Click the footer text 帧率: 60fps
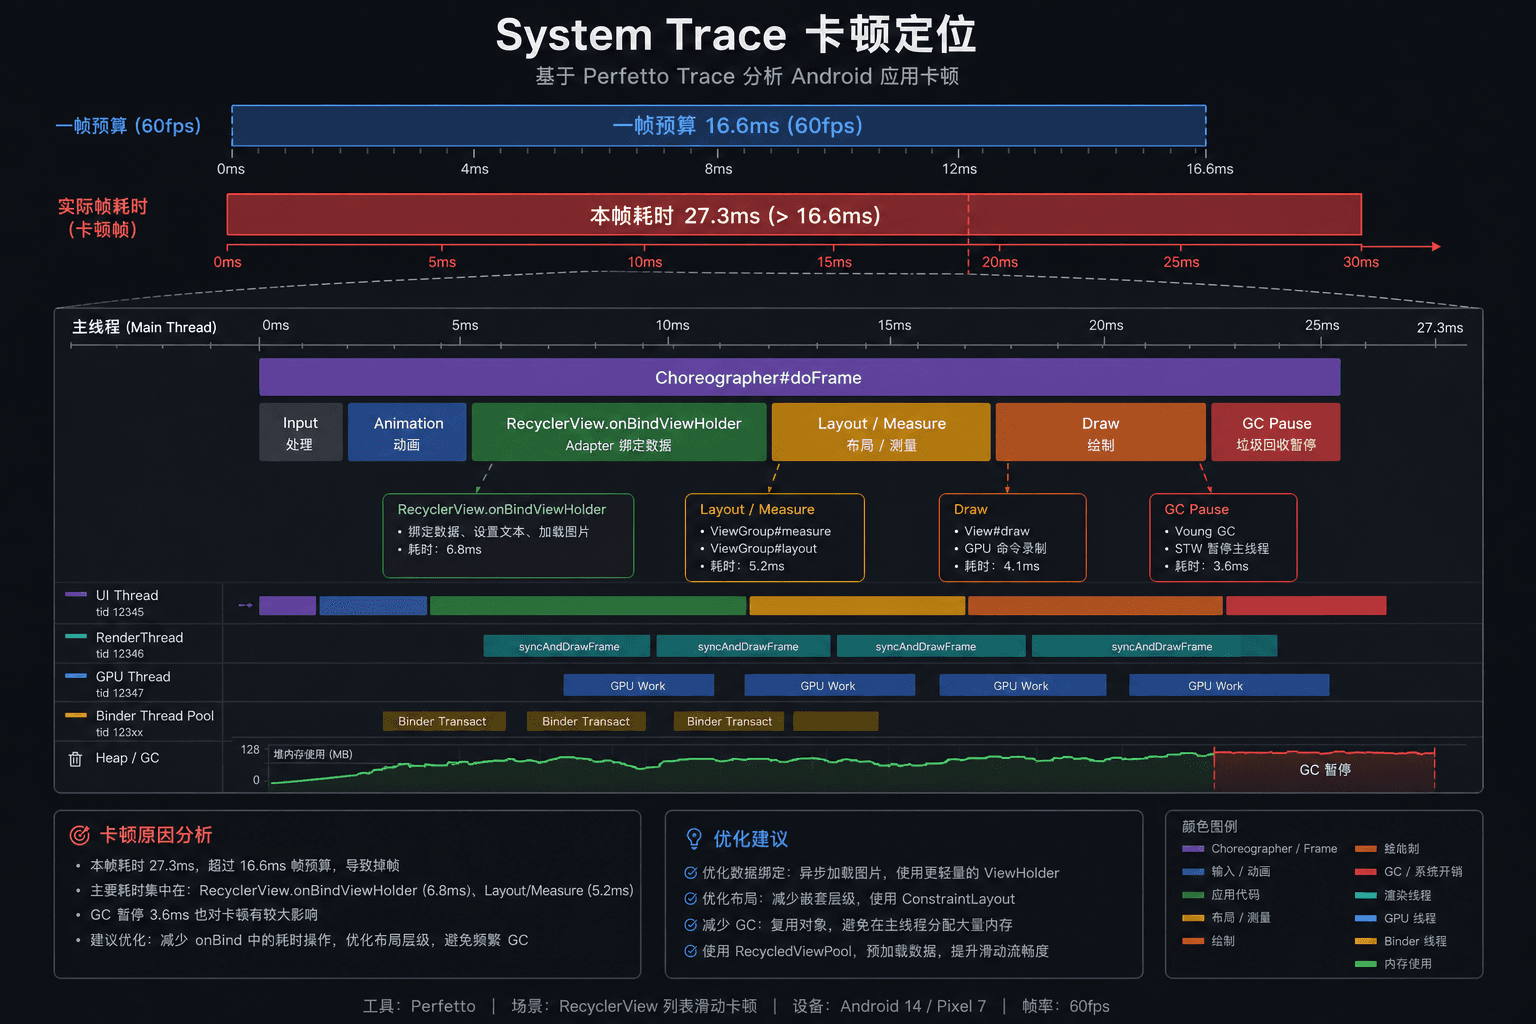Viewport: 1536px width, 1024px height. (x=1066, y=1006)
